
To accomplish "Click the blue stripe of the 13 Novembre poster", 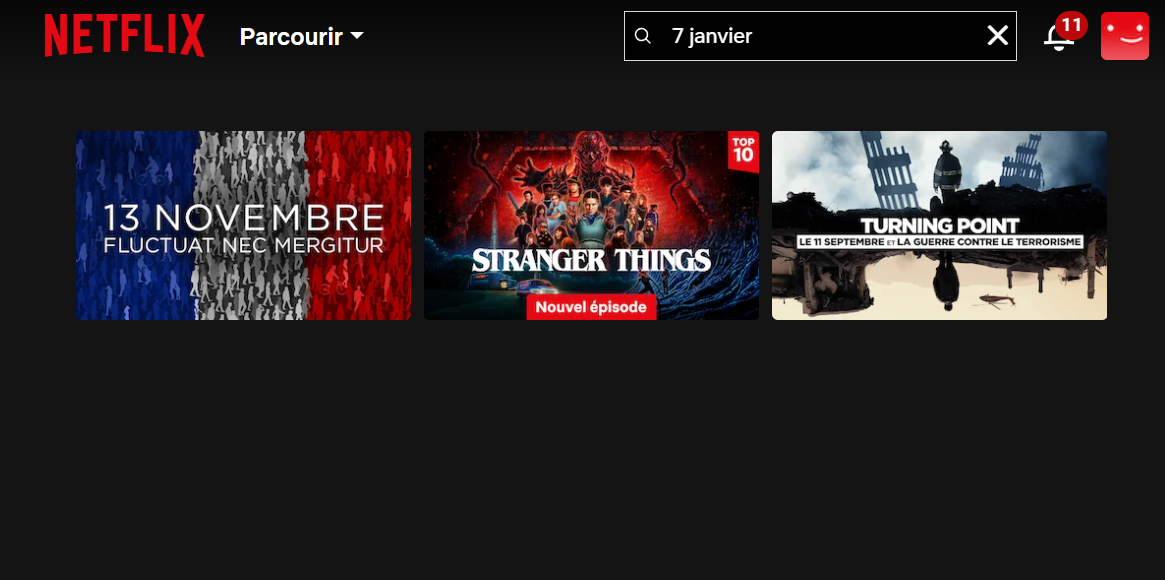I will (137, 226).
